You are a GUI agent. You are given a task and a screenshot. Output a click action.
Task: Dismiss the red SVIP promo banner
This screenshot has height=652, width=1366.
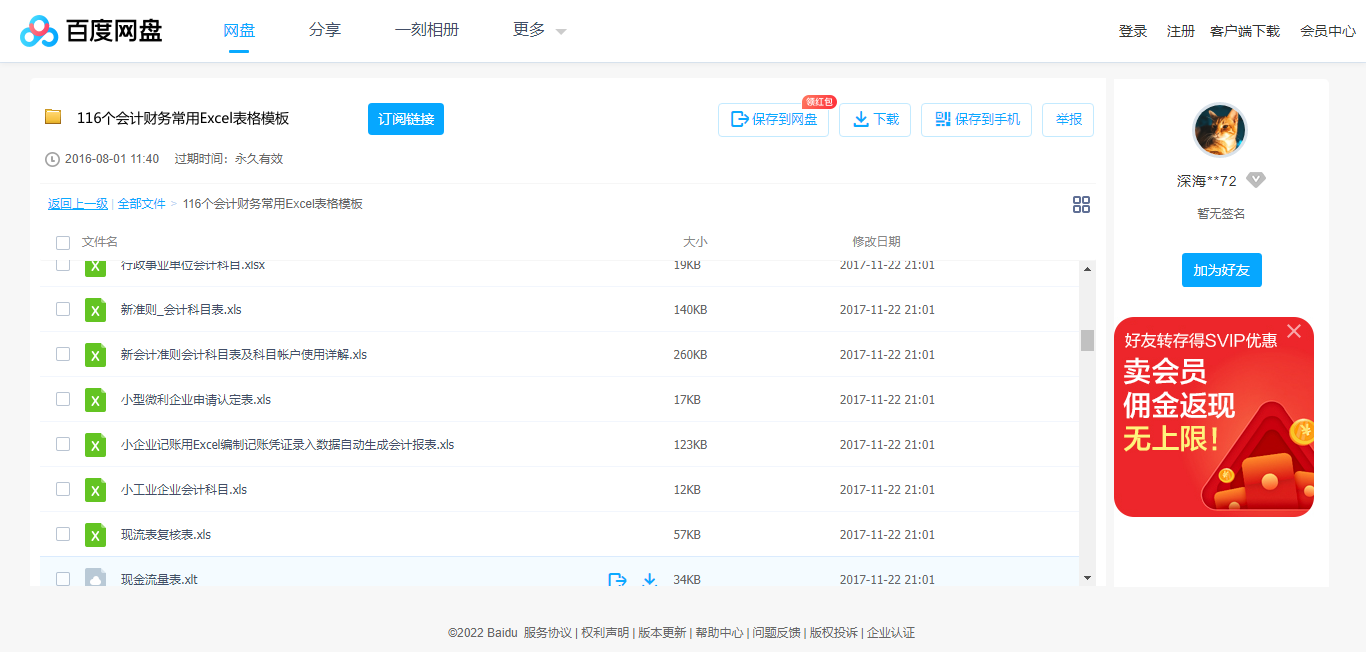coord(1294,331)
